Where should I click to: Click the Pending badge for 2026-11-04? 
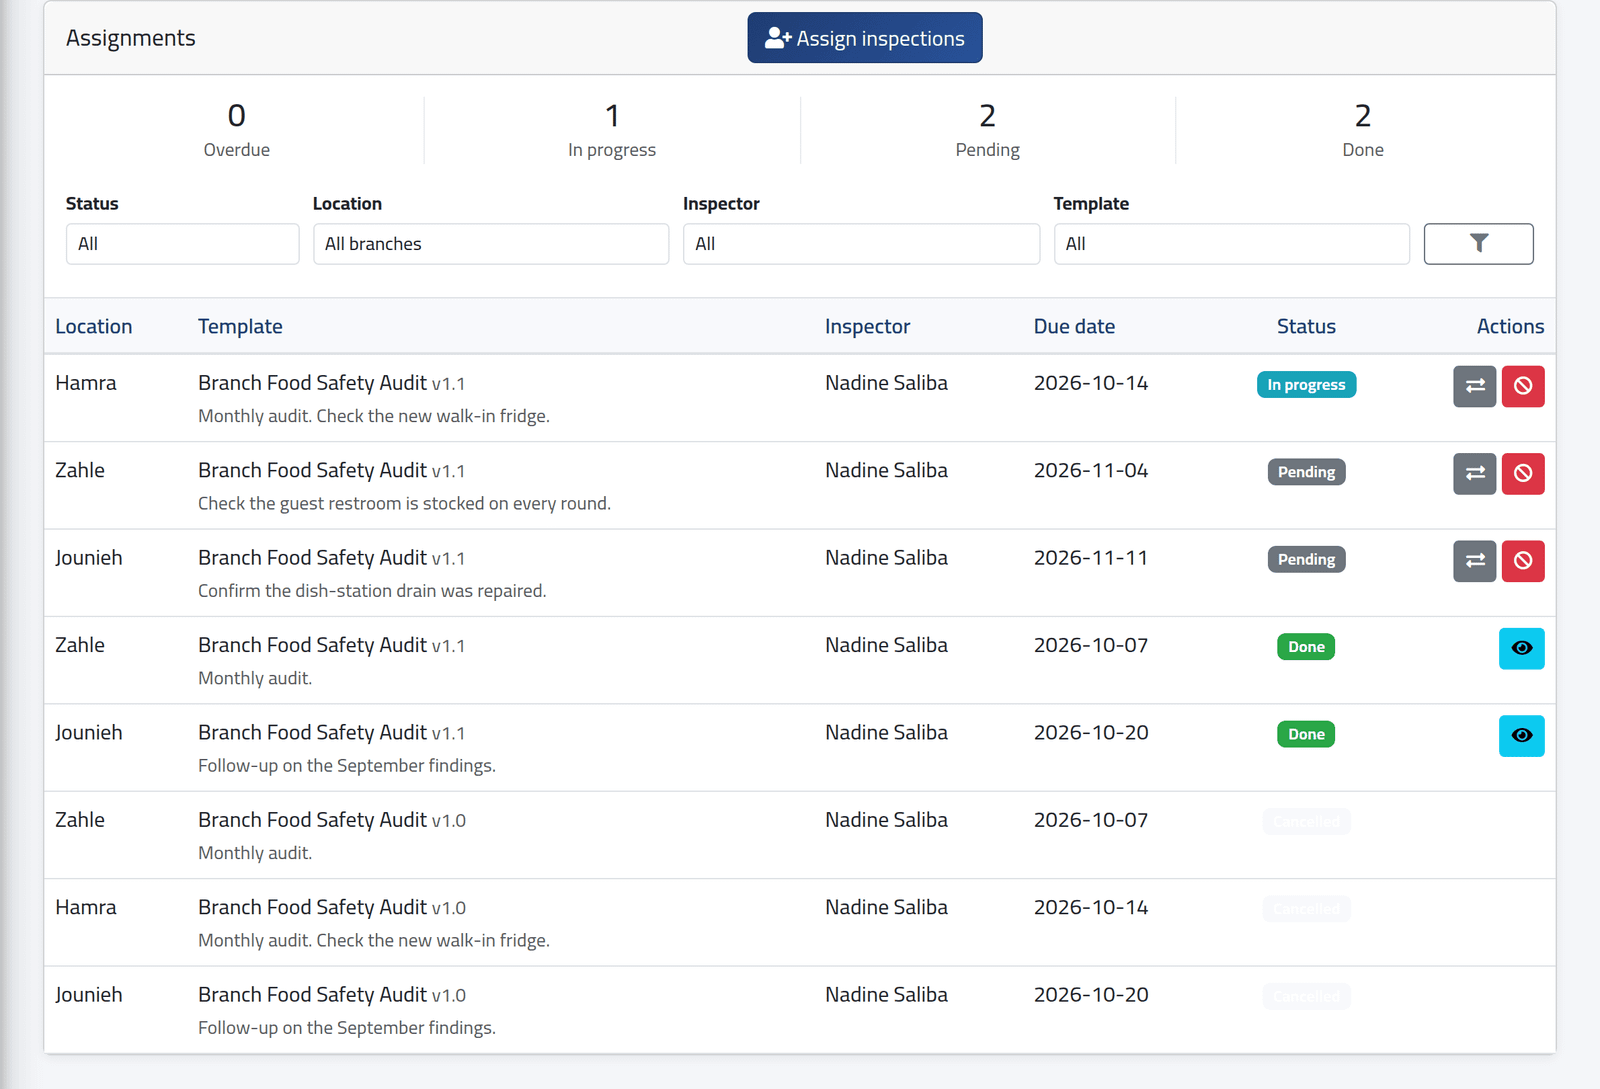point(1306,472)
